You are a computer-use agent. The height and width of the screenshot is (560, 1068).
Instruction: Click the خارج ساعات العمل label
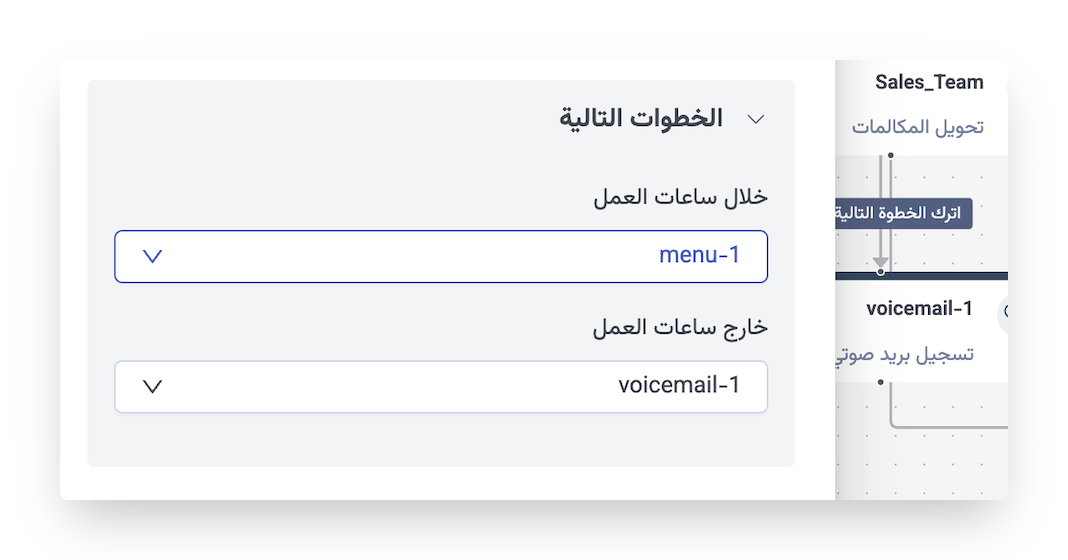[680, 327]
